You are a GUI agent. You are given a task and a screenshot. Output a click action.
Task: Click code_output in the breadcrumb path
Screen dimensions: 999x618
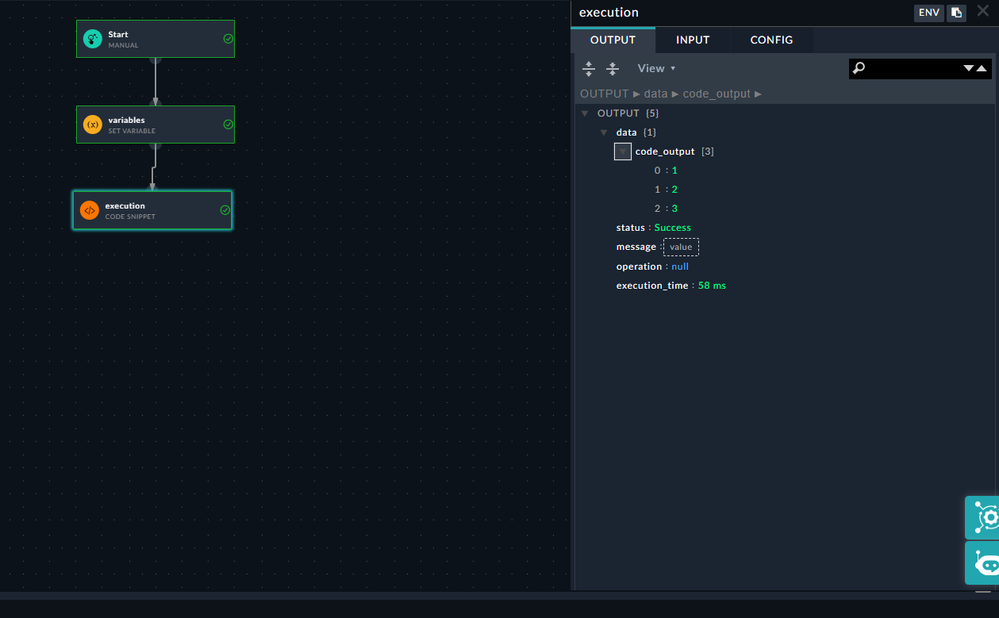717,94
